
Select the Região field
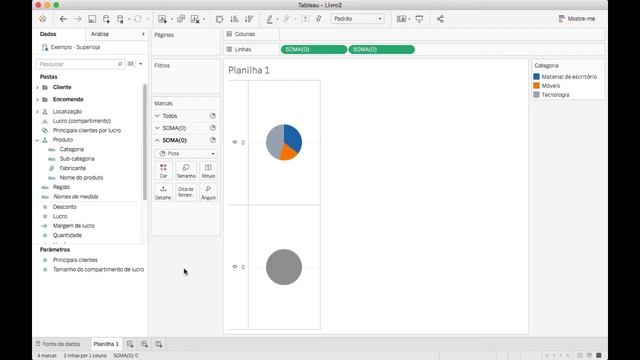[61, 187]
